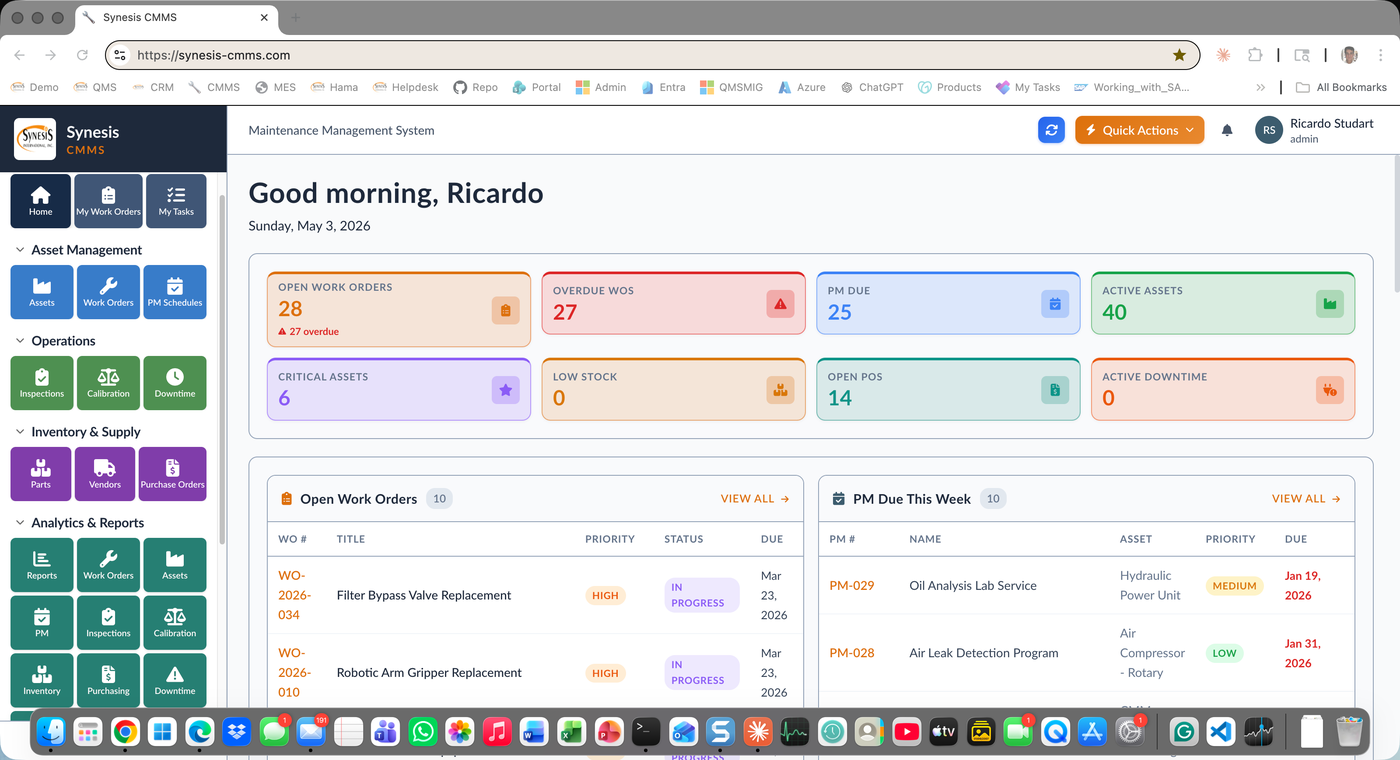The width and height of the screenshot is (1400, 760).
Task: Open My Work Orders tile
Action: (108, 201)
